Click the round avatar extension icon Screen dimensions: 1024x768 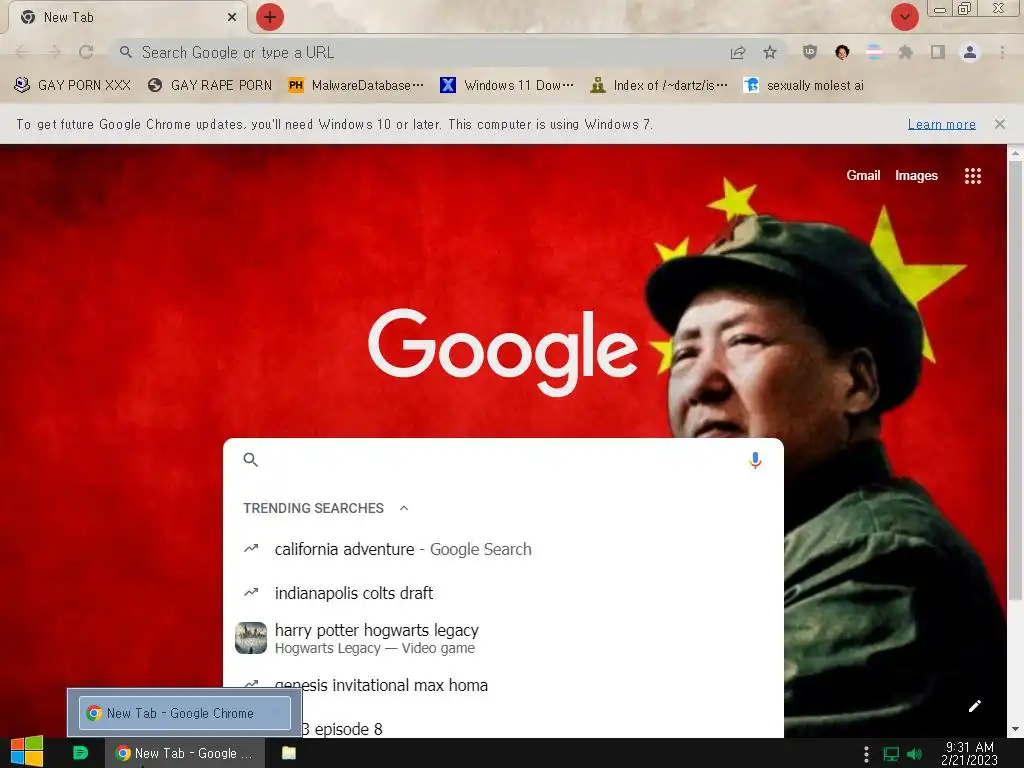pos(842,52)
